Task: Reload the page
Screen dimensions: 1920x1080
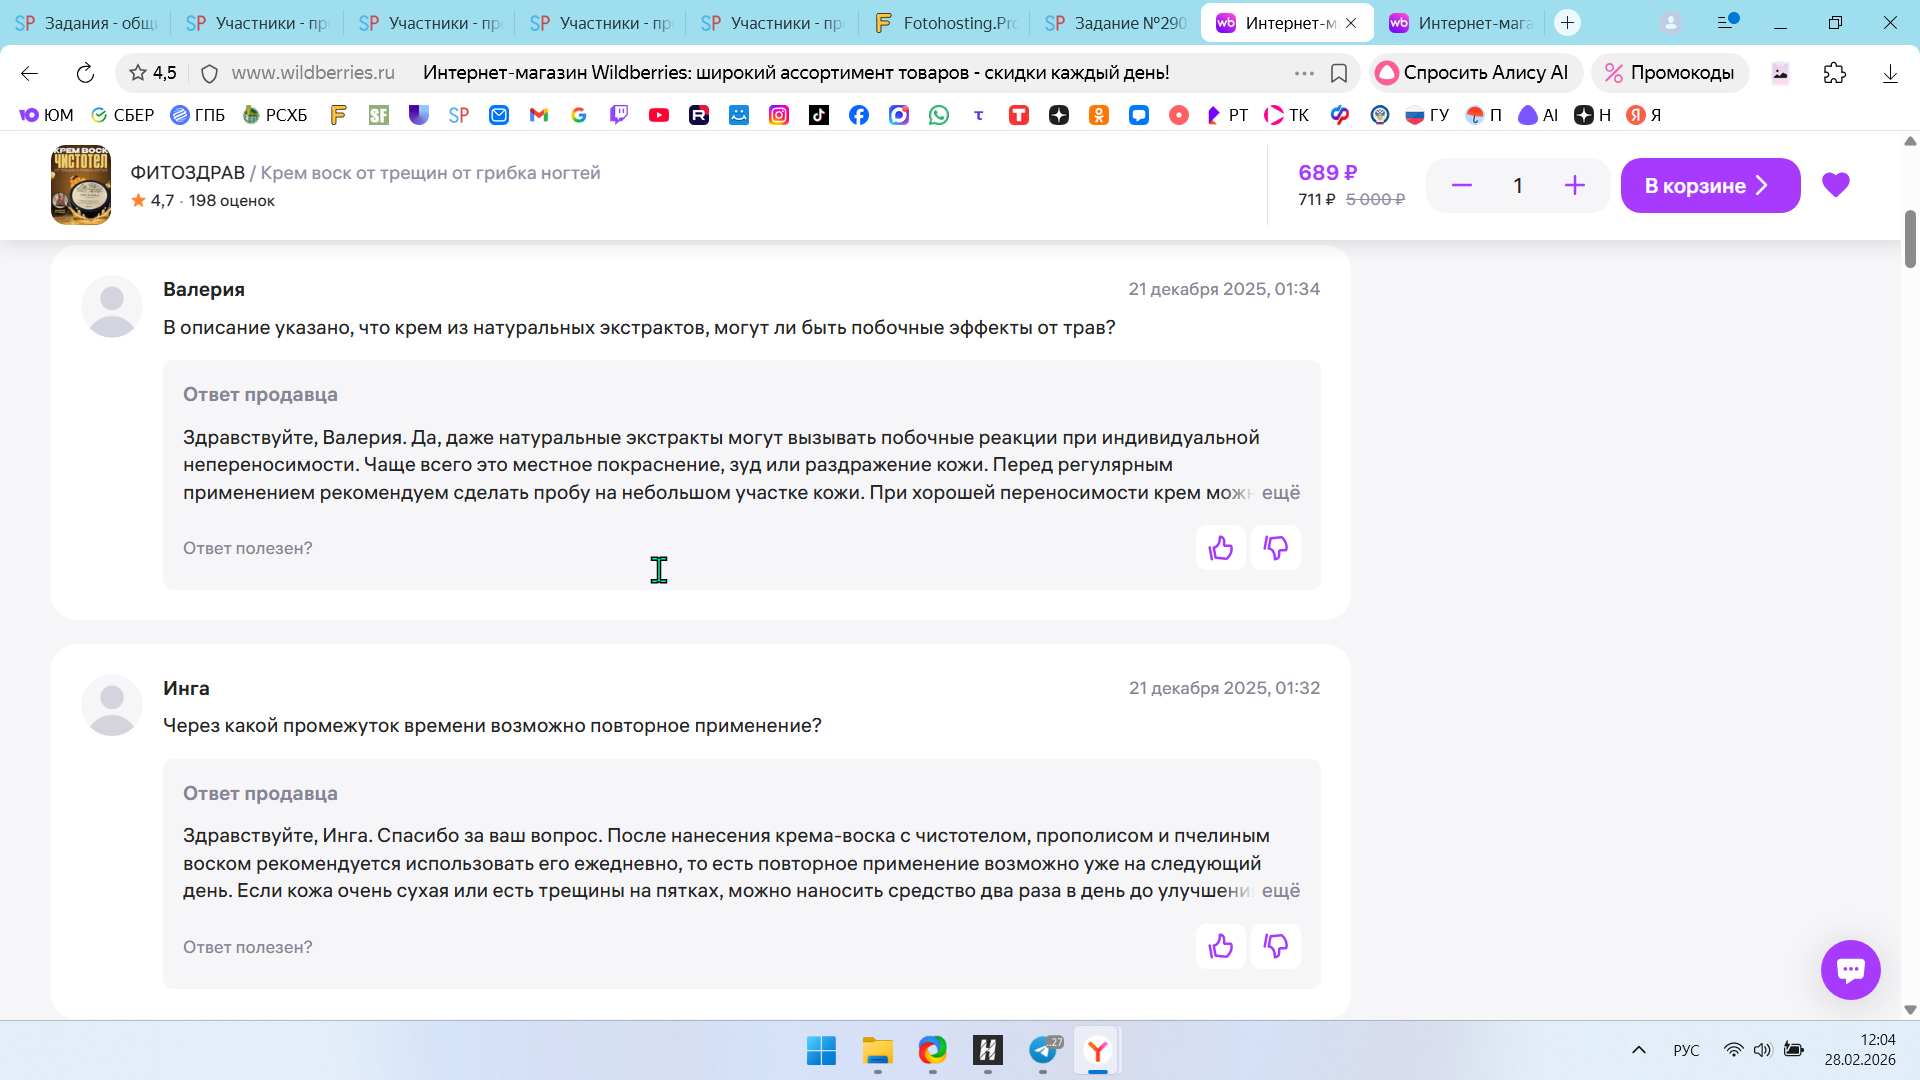Action: coord(85,73)
